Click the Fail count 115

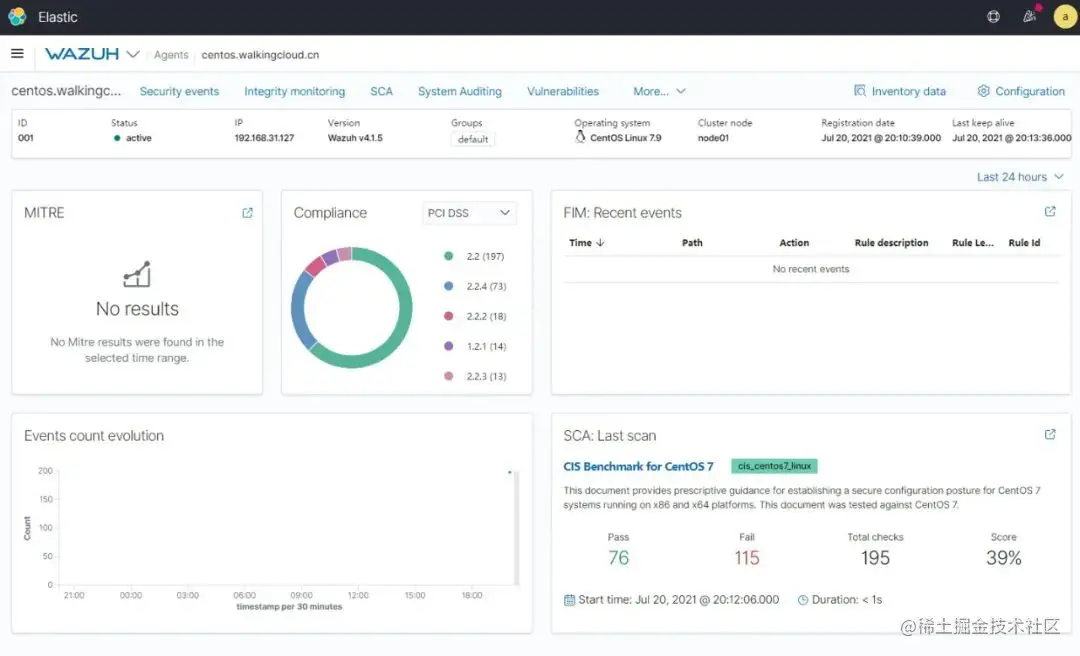(x=747, y=557)
